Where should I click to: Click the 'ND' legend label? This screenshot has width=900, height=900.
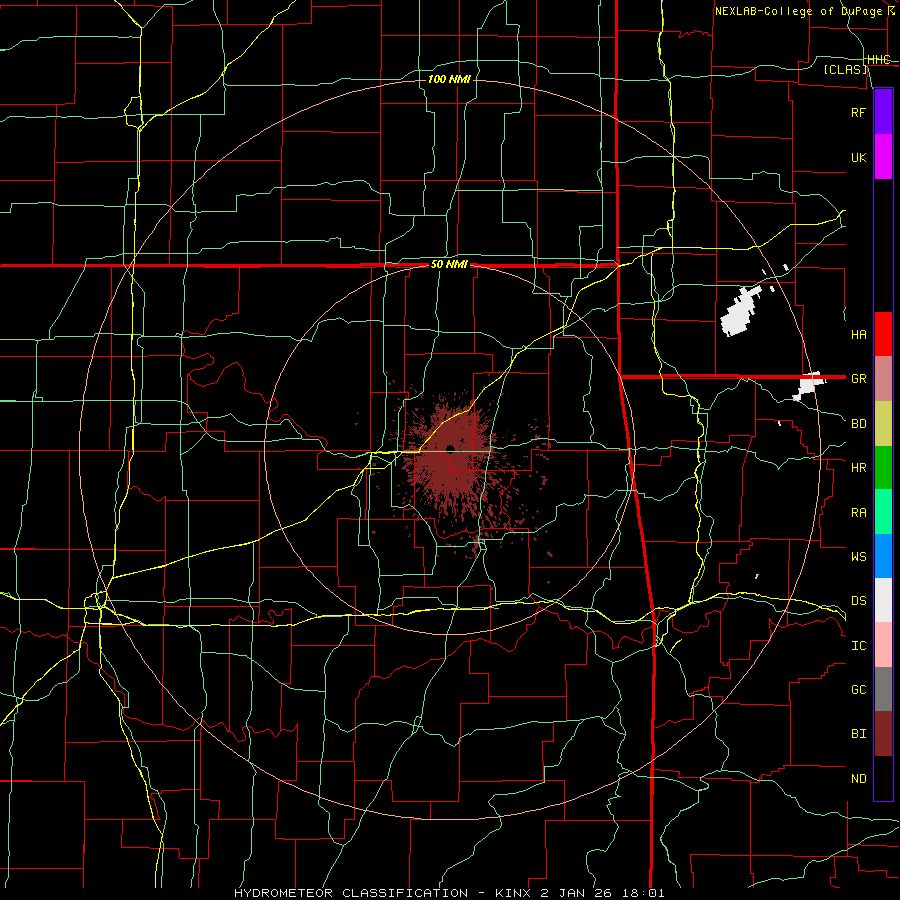[859, 779]
